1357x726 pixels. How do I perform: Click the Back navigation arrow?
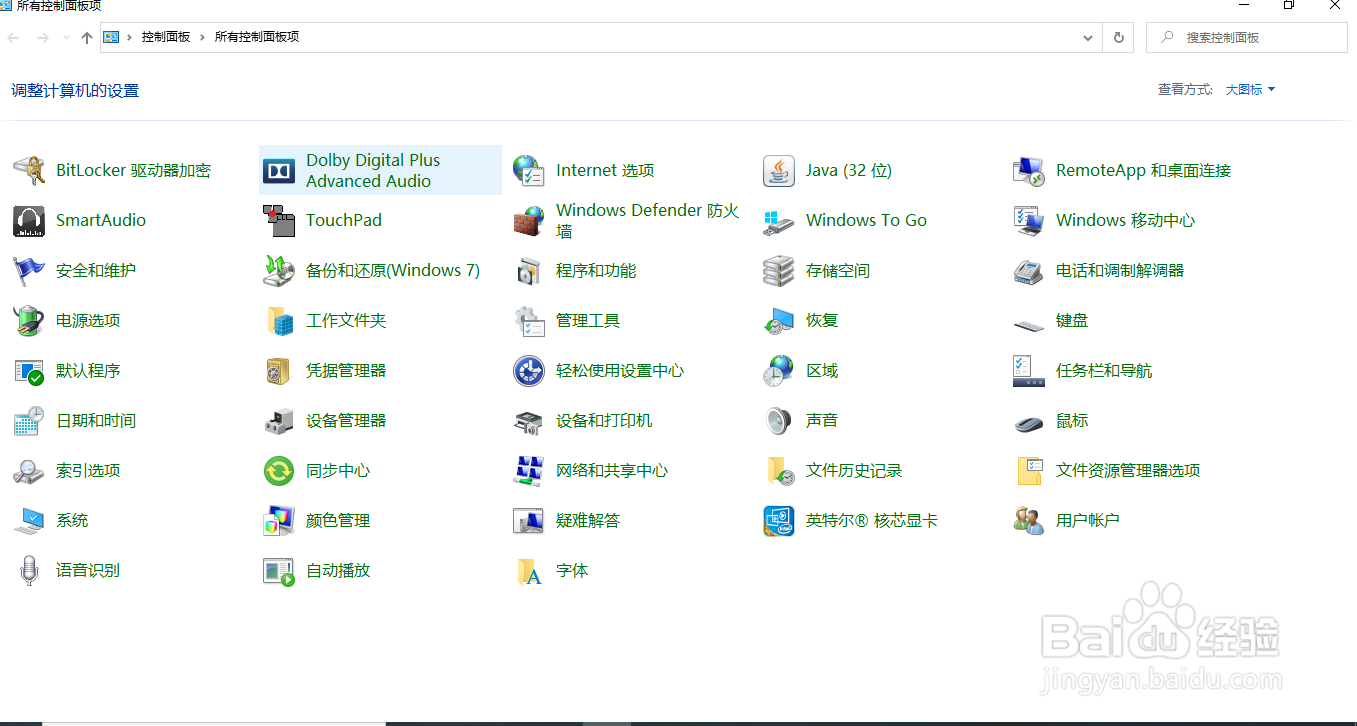coord(13,38)
